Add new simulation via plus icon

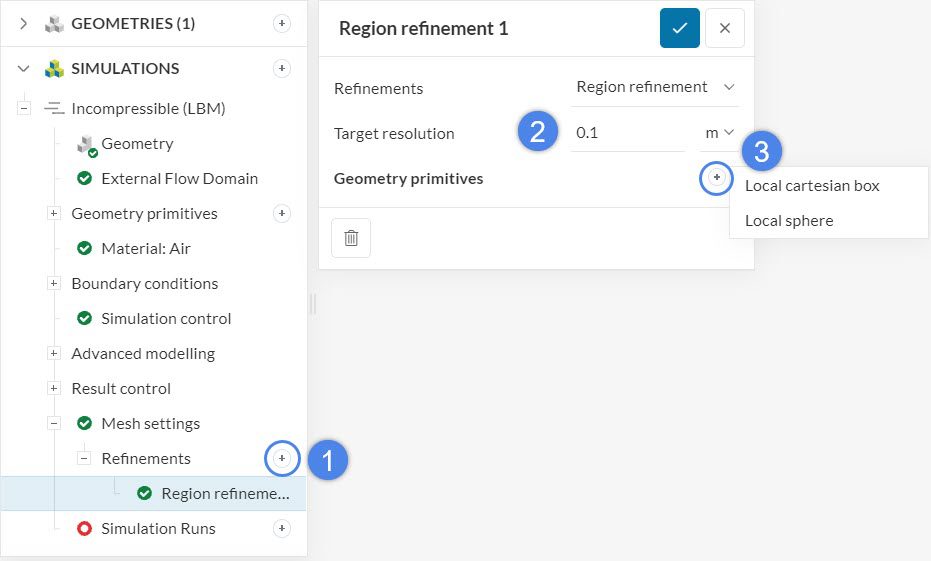point(282,68)
